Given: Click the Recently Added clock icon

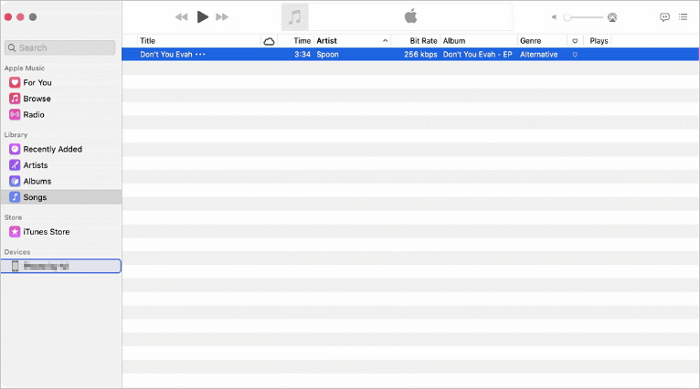Looking at the screenshot, I should (x=15, y=149).
